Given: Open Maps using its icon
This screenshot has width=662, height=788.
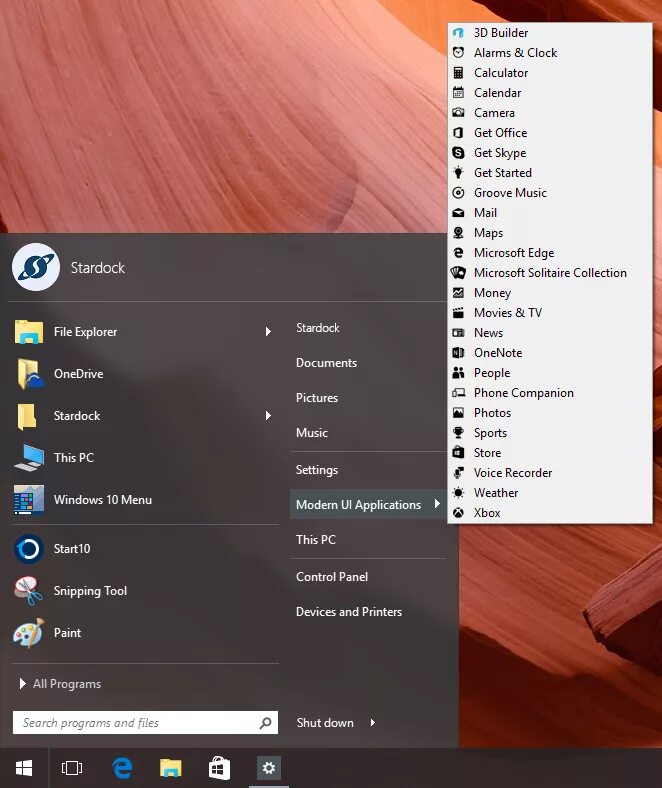Looking at the screenshot, I should [x=458, y=233].
